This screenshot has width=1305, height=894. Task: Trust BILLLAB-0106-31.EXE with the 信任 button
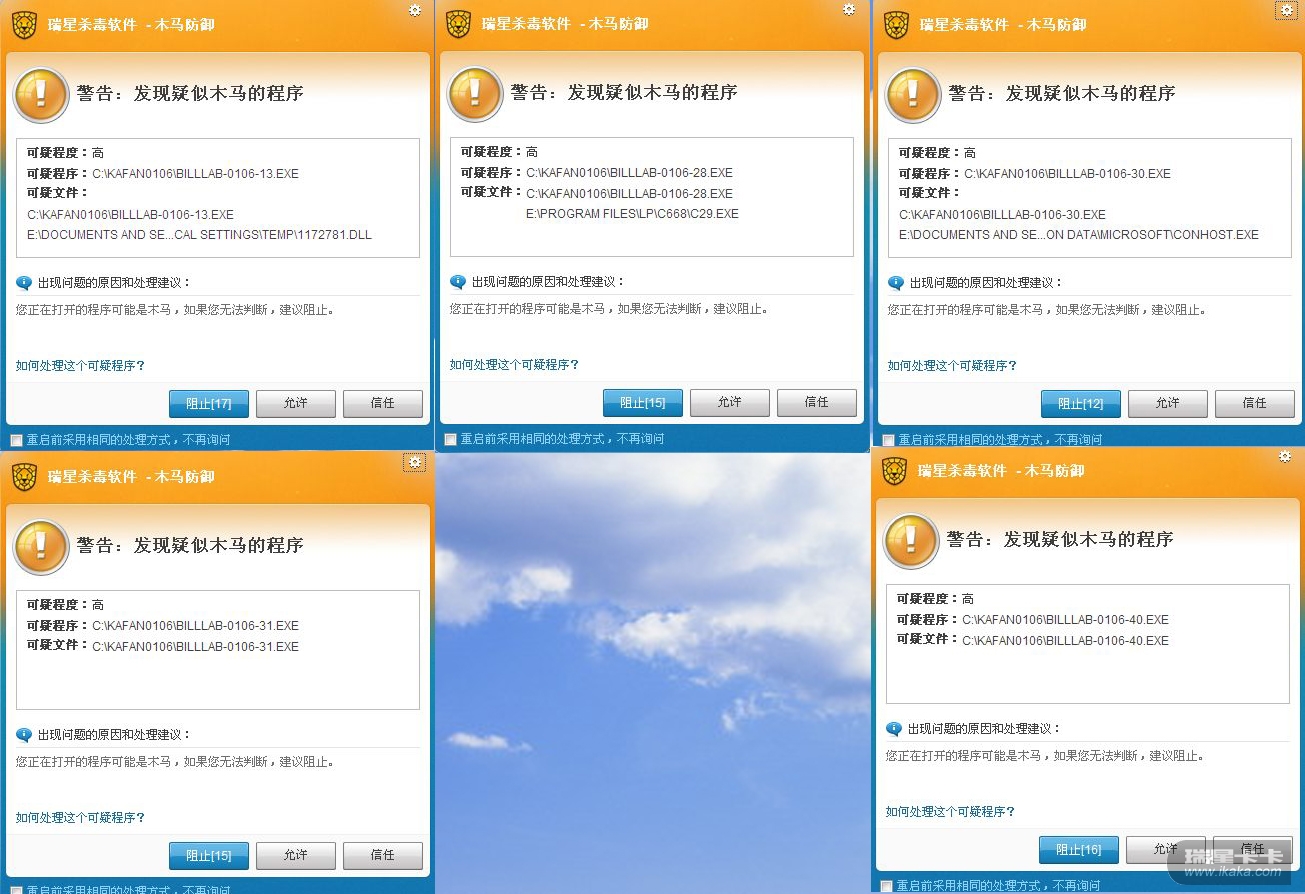coord(383,856)
